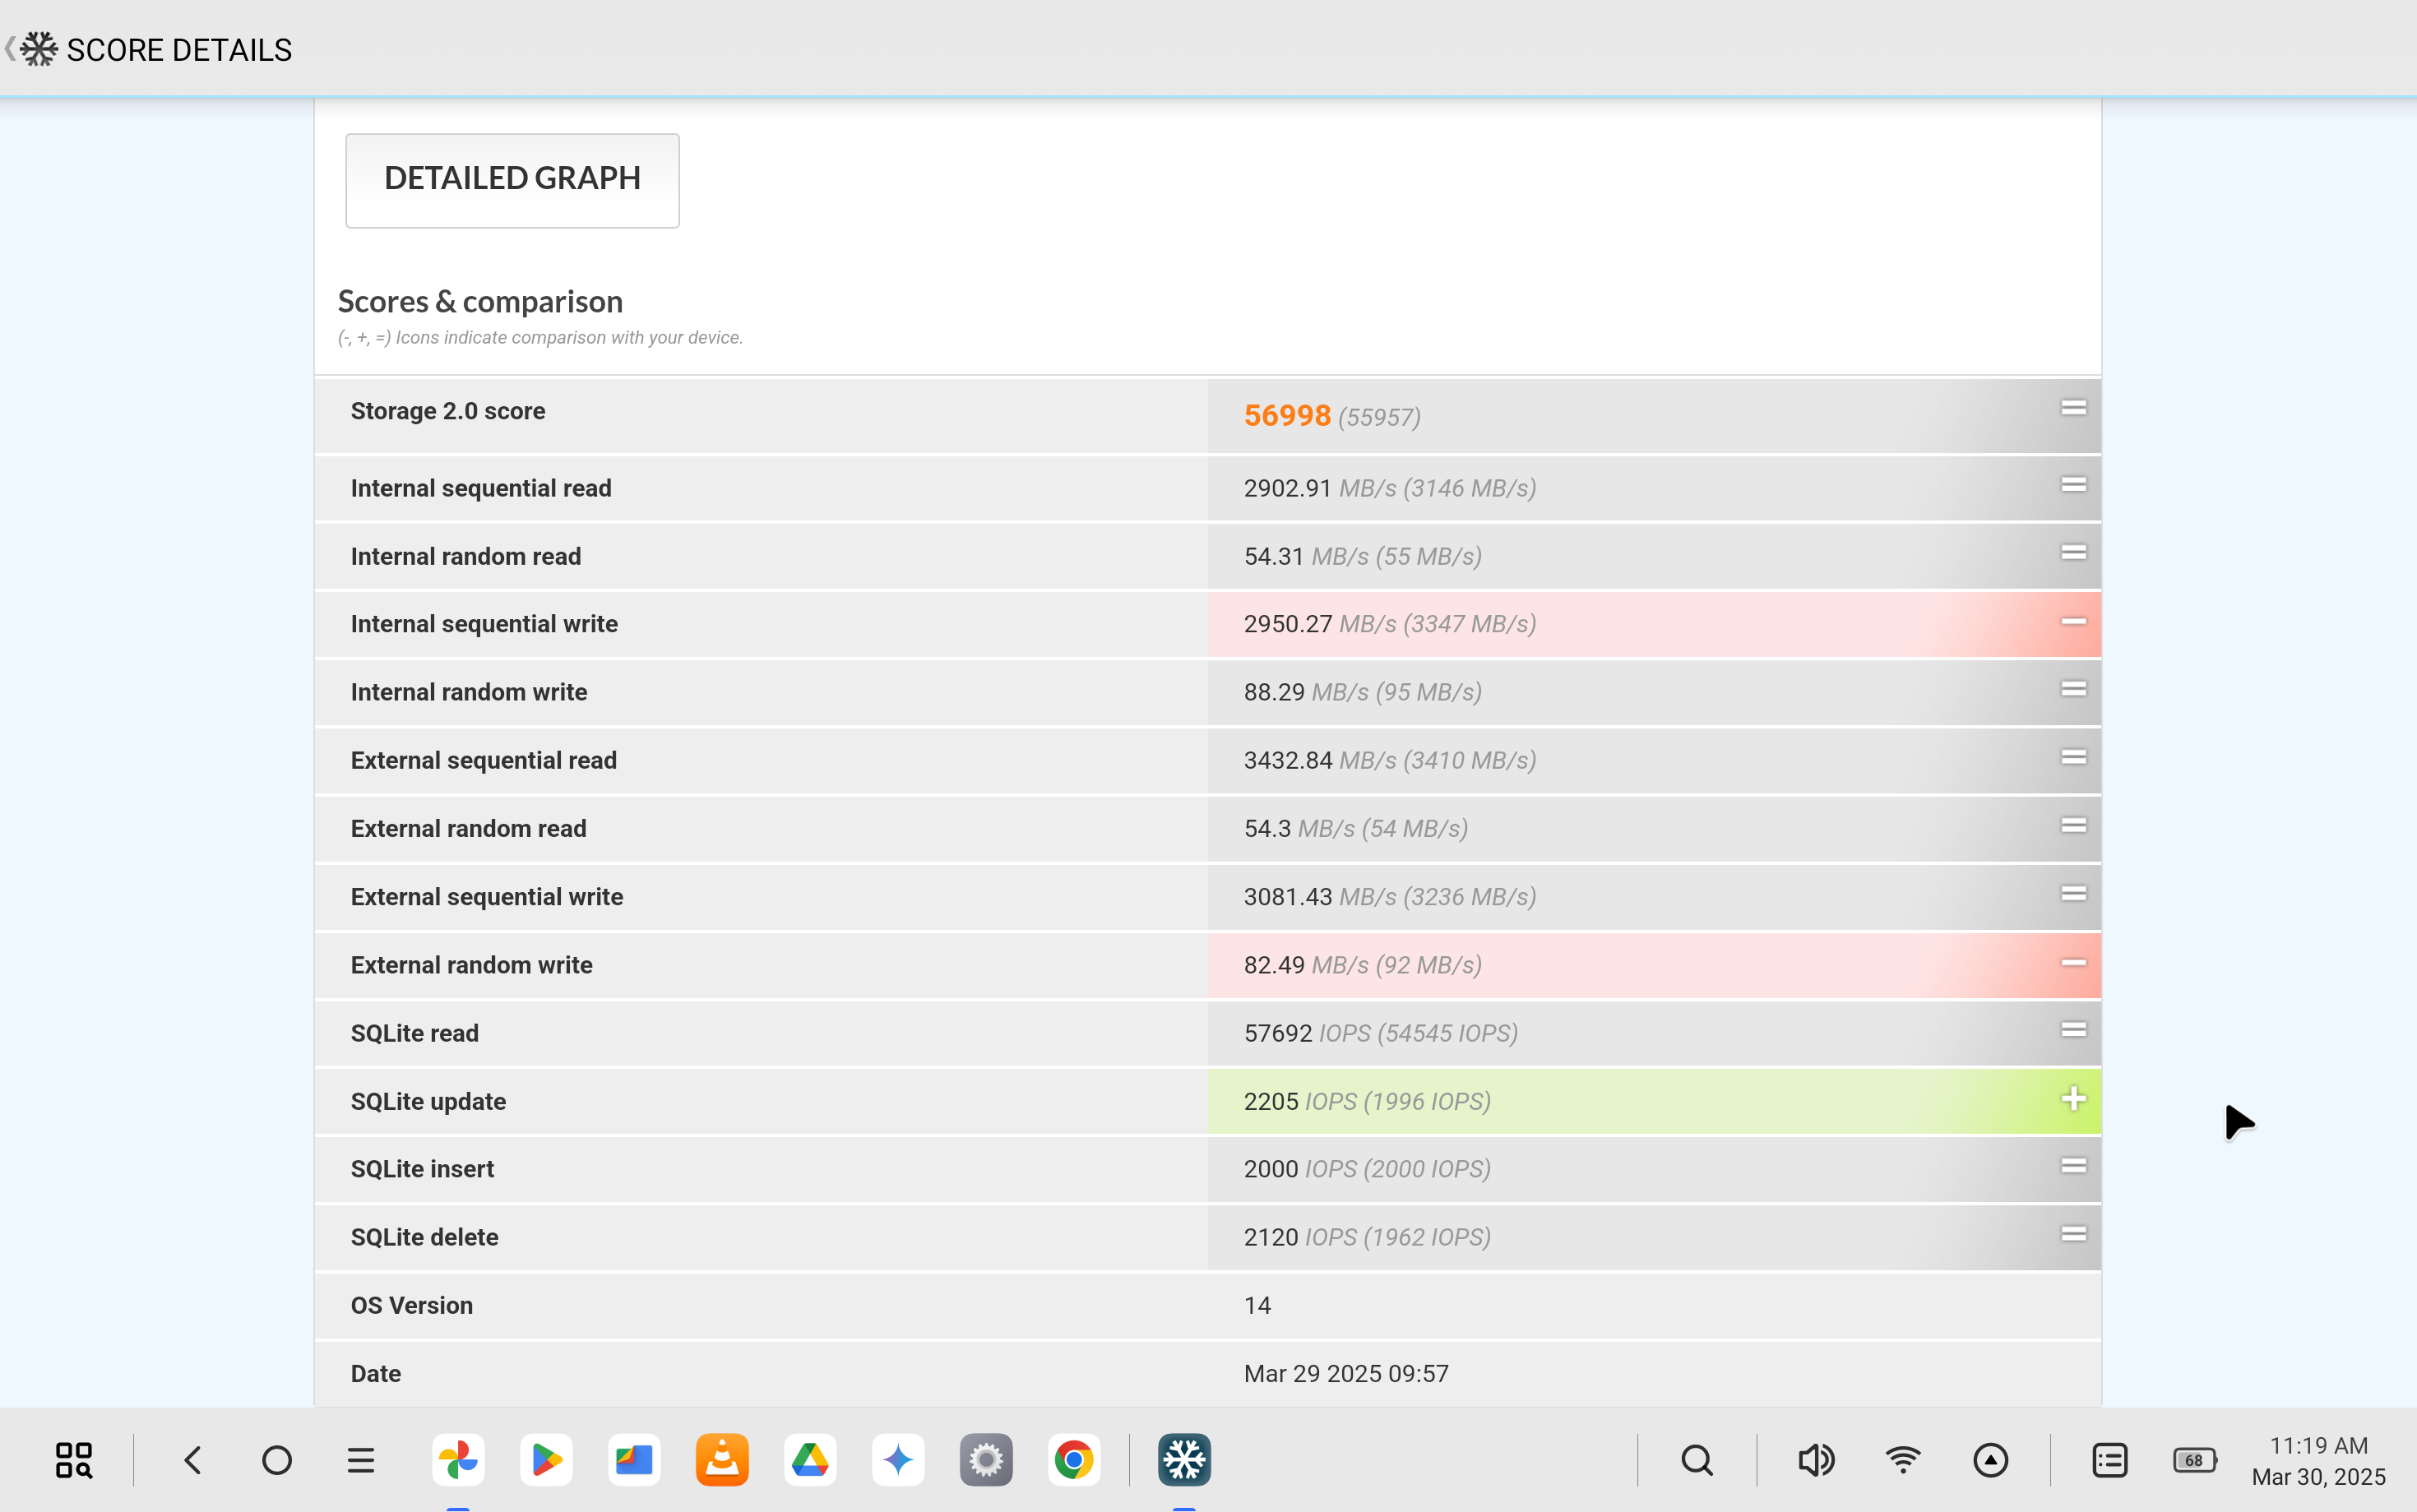Open volume control speaker icon
The width and height of the screenshot is (2417, 1512).
[1815, 1460]
